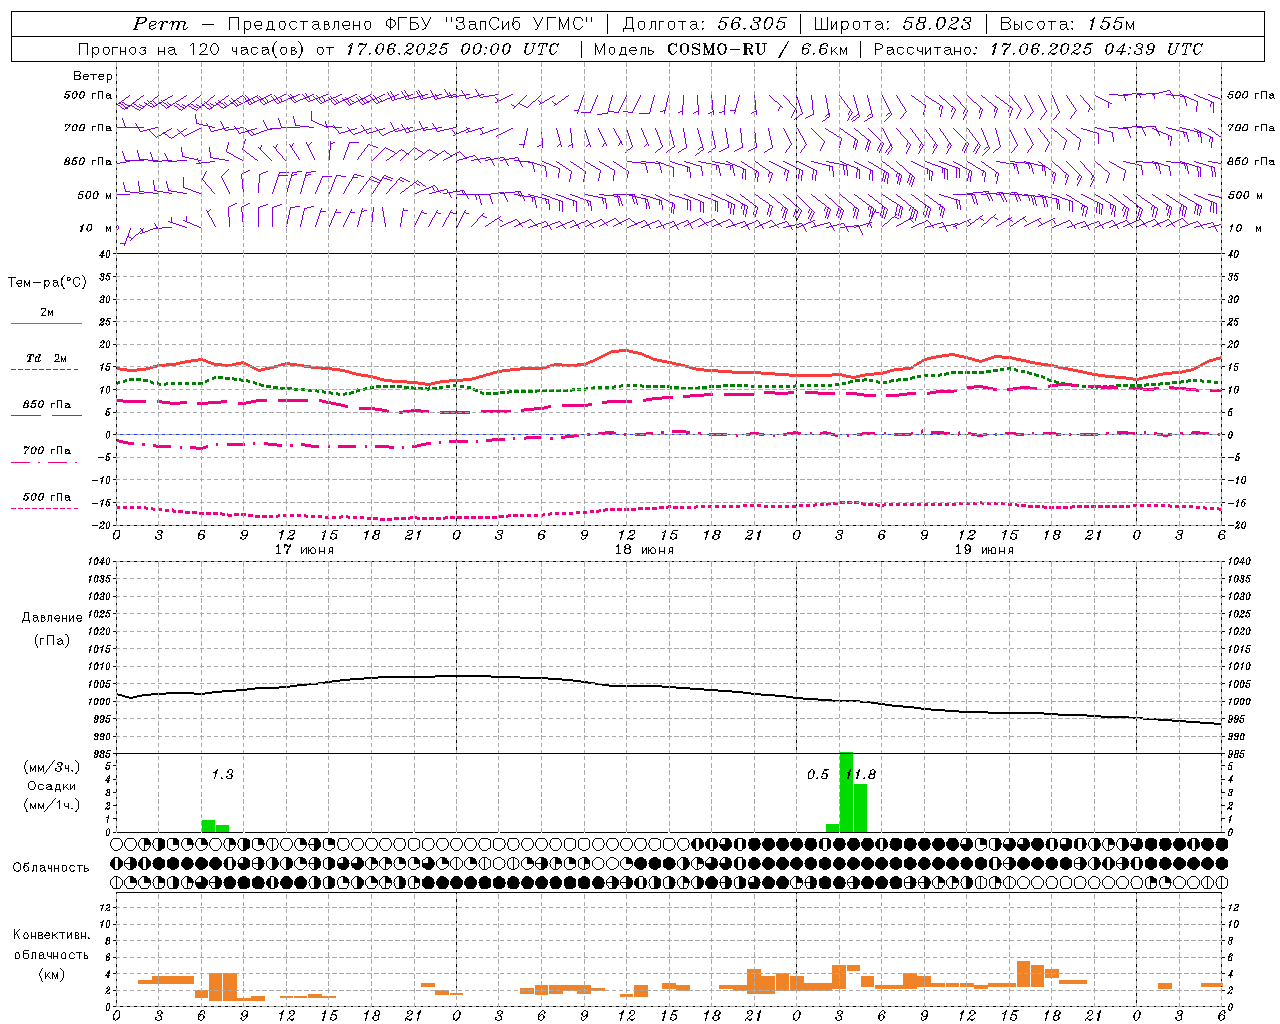This screenshot has height=1024, width=1280.
Task: Click the "18 июня" date label
Action: coord(644,550)
